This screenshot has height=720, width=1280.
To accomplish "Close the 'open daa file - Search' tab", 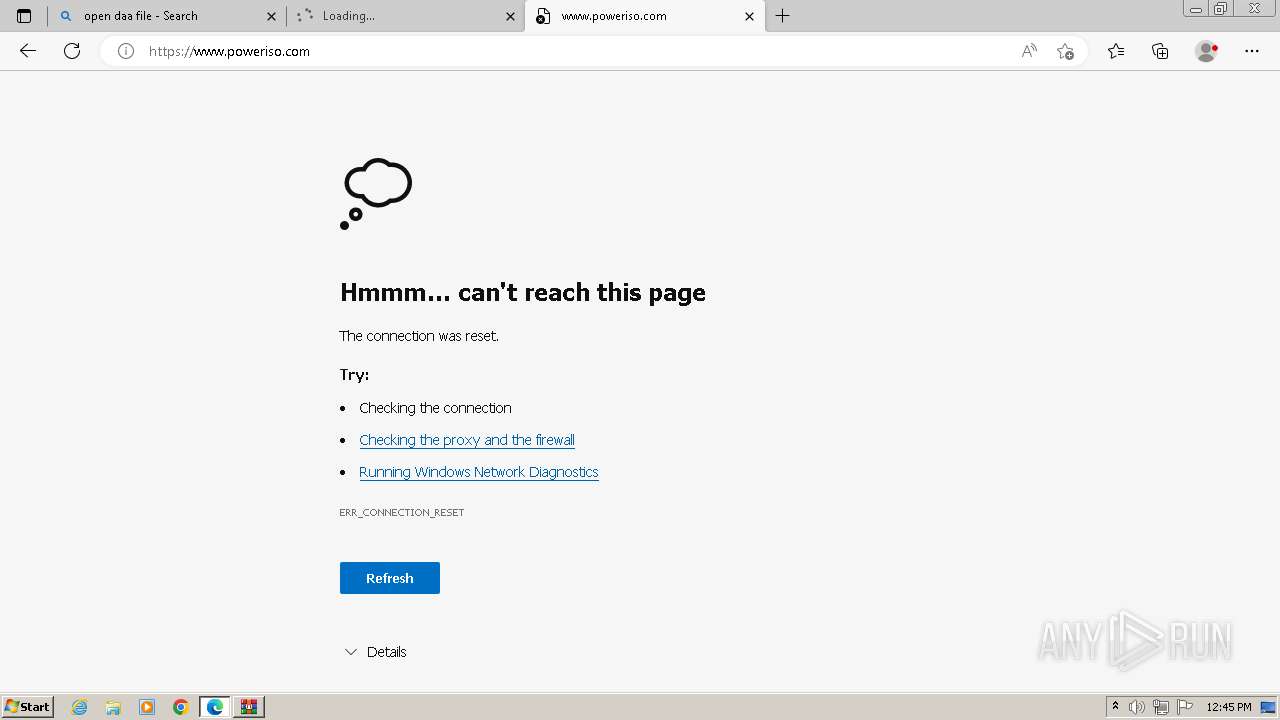I will click(271, 16).
